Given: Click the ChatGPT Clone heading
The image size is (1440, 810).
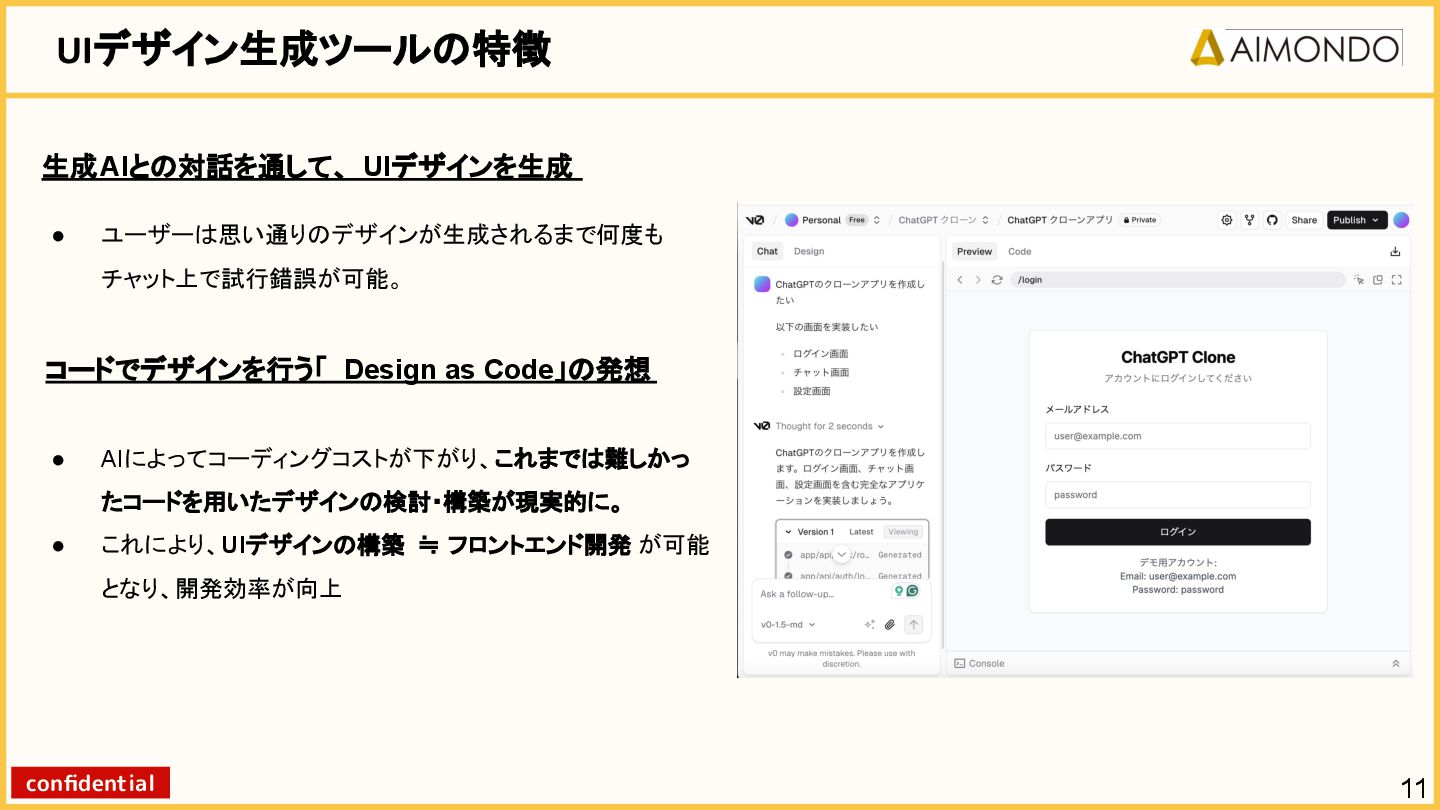Looking at the screenshot, I should click(x=1178, y=357).
